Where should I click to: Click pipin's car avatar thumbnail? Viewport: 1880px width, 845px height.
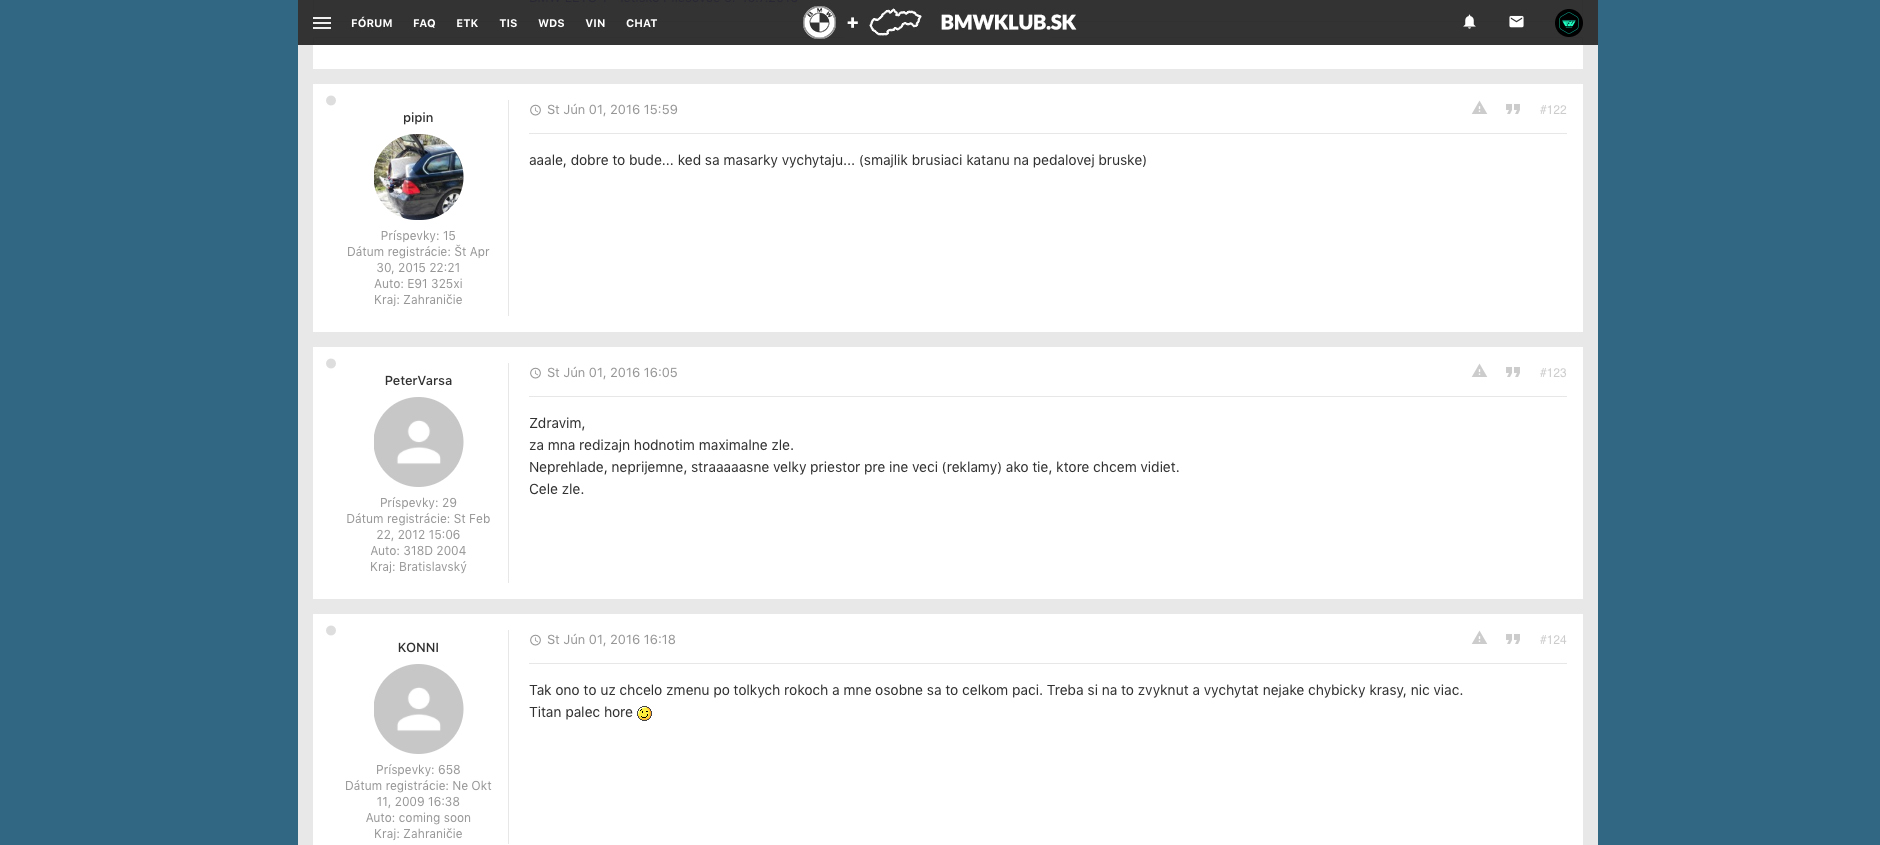pyautogui.click(x=418, y=177)
